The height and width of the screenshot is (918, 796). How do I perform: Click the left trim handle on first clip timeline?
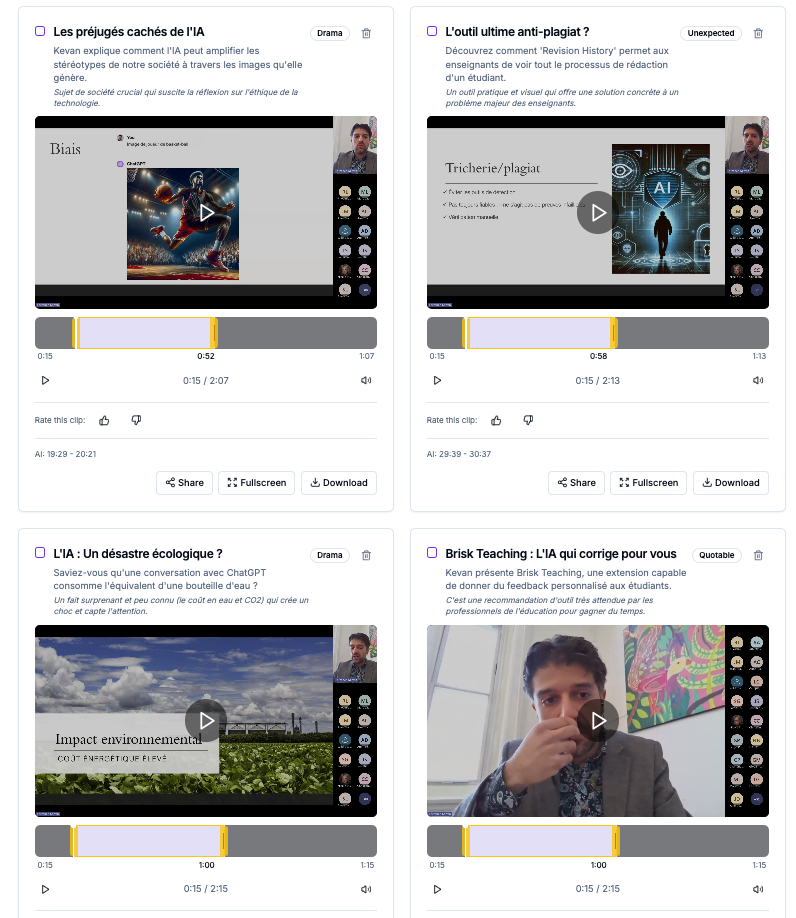tap(75, 333)
